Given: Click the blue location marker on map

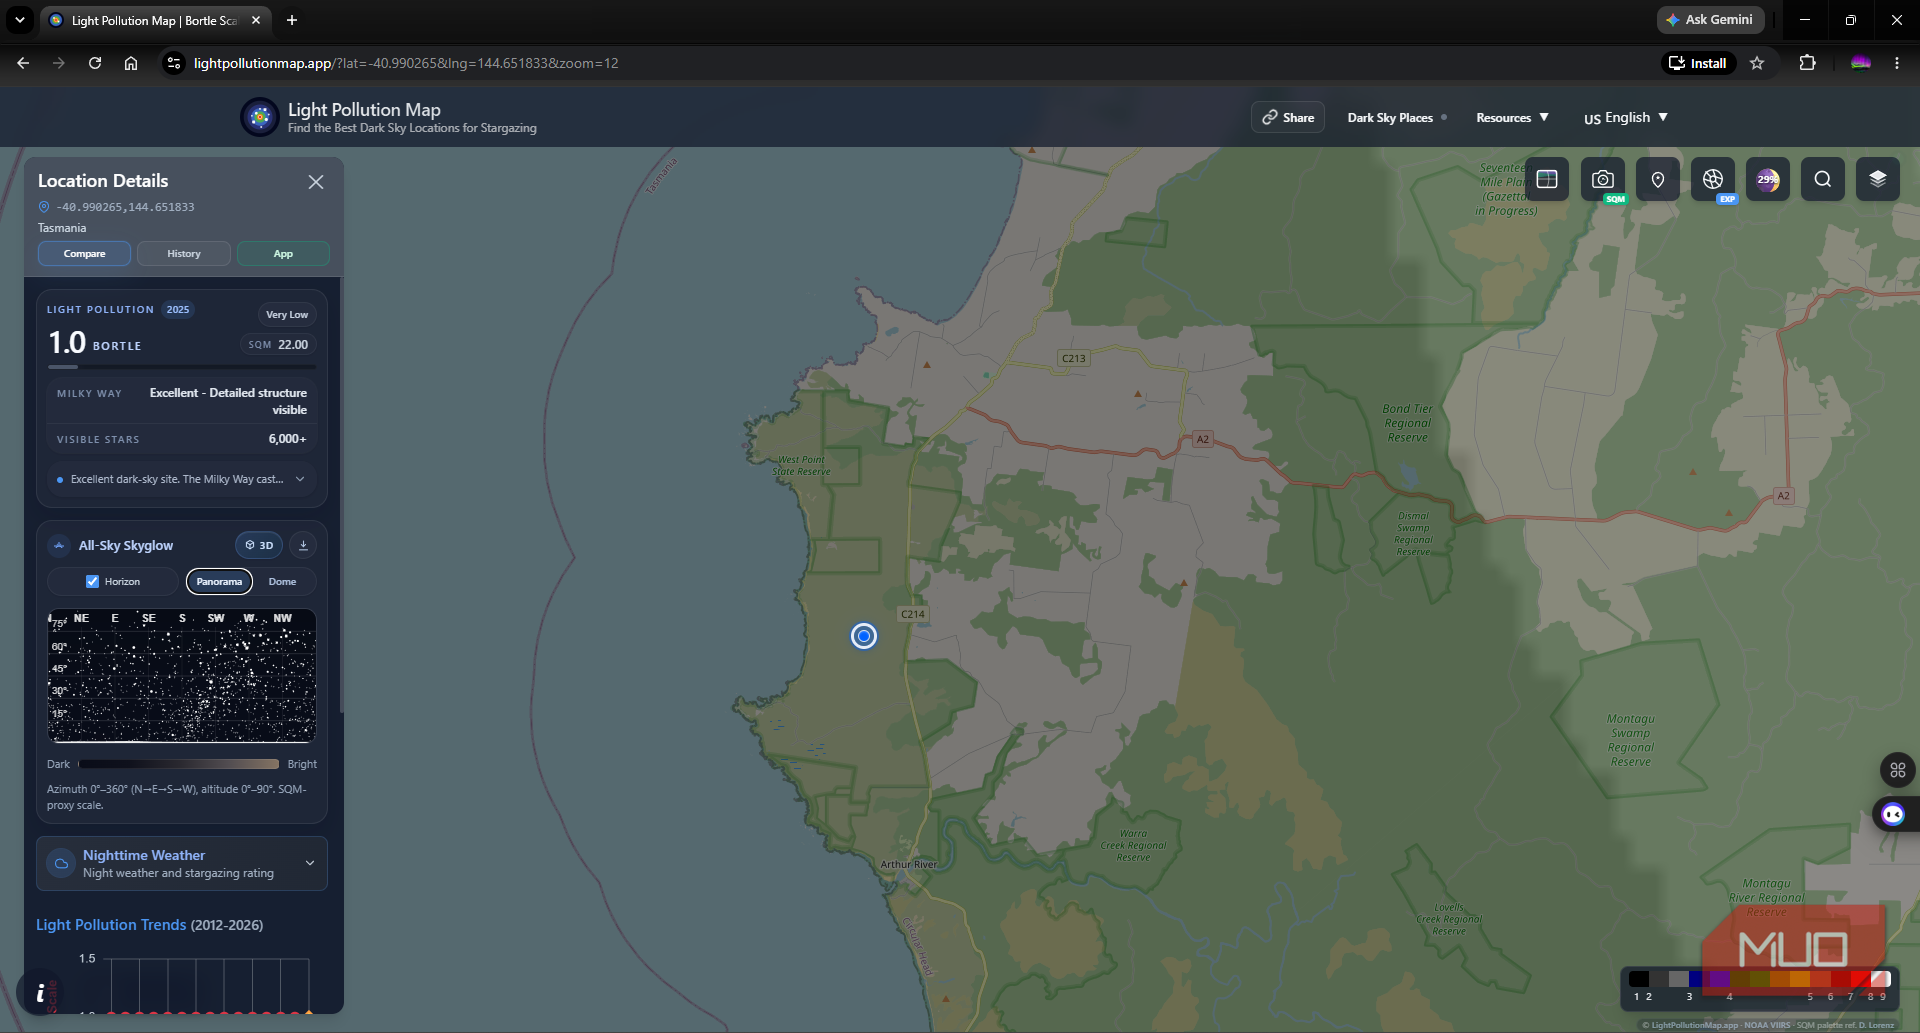Looking at the screenshot, I should pyautogui.click(x=864, y=636).
